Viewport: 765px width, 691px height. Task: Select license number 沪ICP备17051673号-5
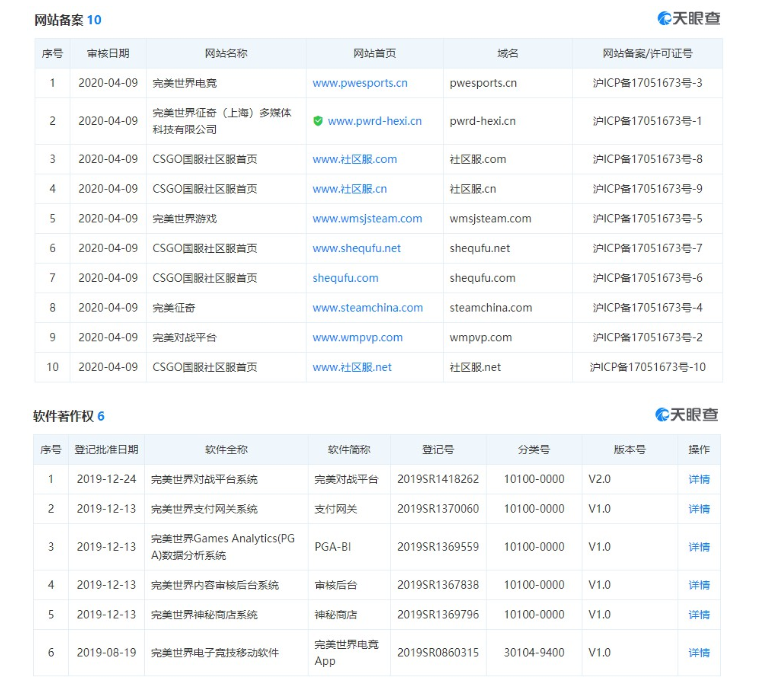pos(647,219)
